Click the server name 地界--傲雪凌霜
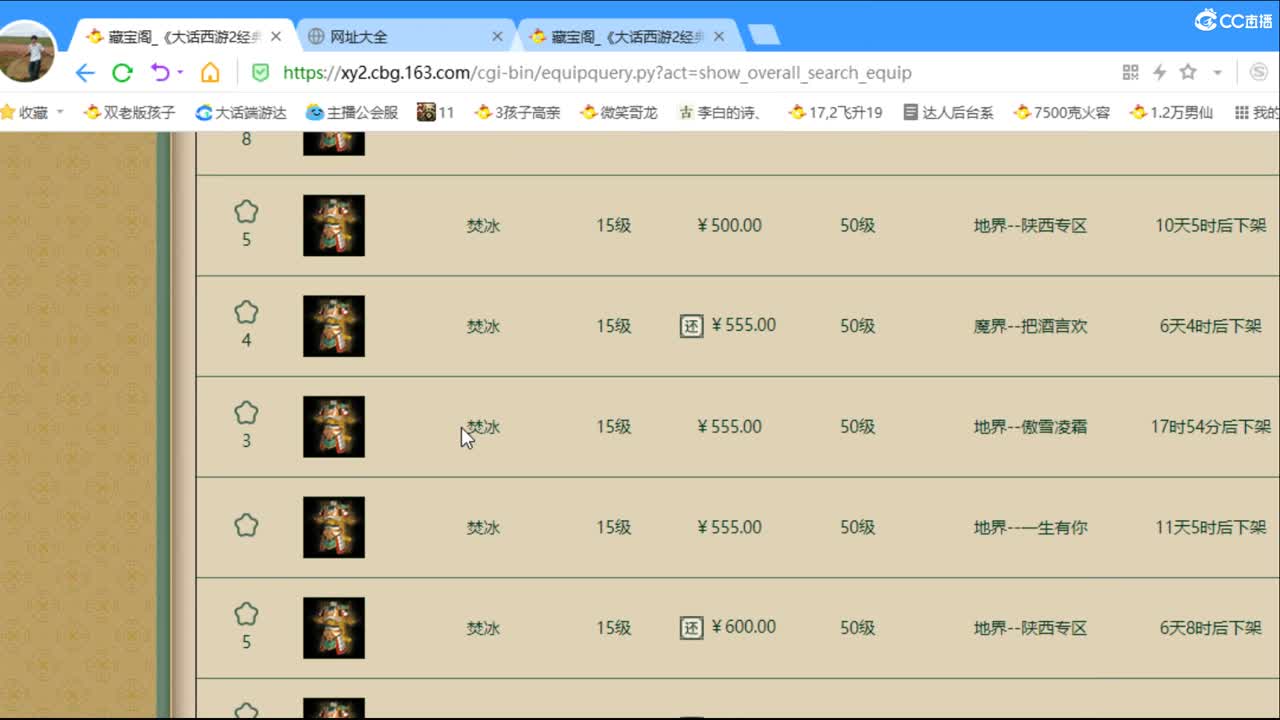 1030,427
